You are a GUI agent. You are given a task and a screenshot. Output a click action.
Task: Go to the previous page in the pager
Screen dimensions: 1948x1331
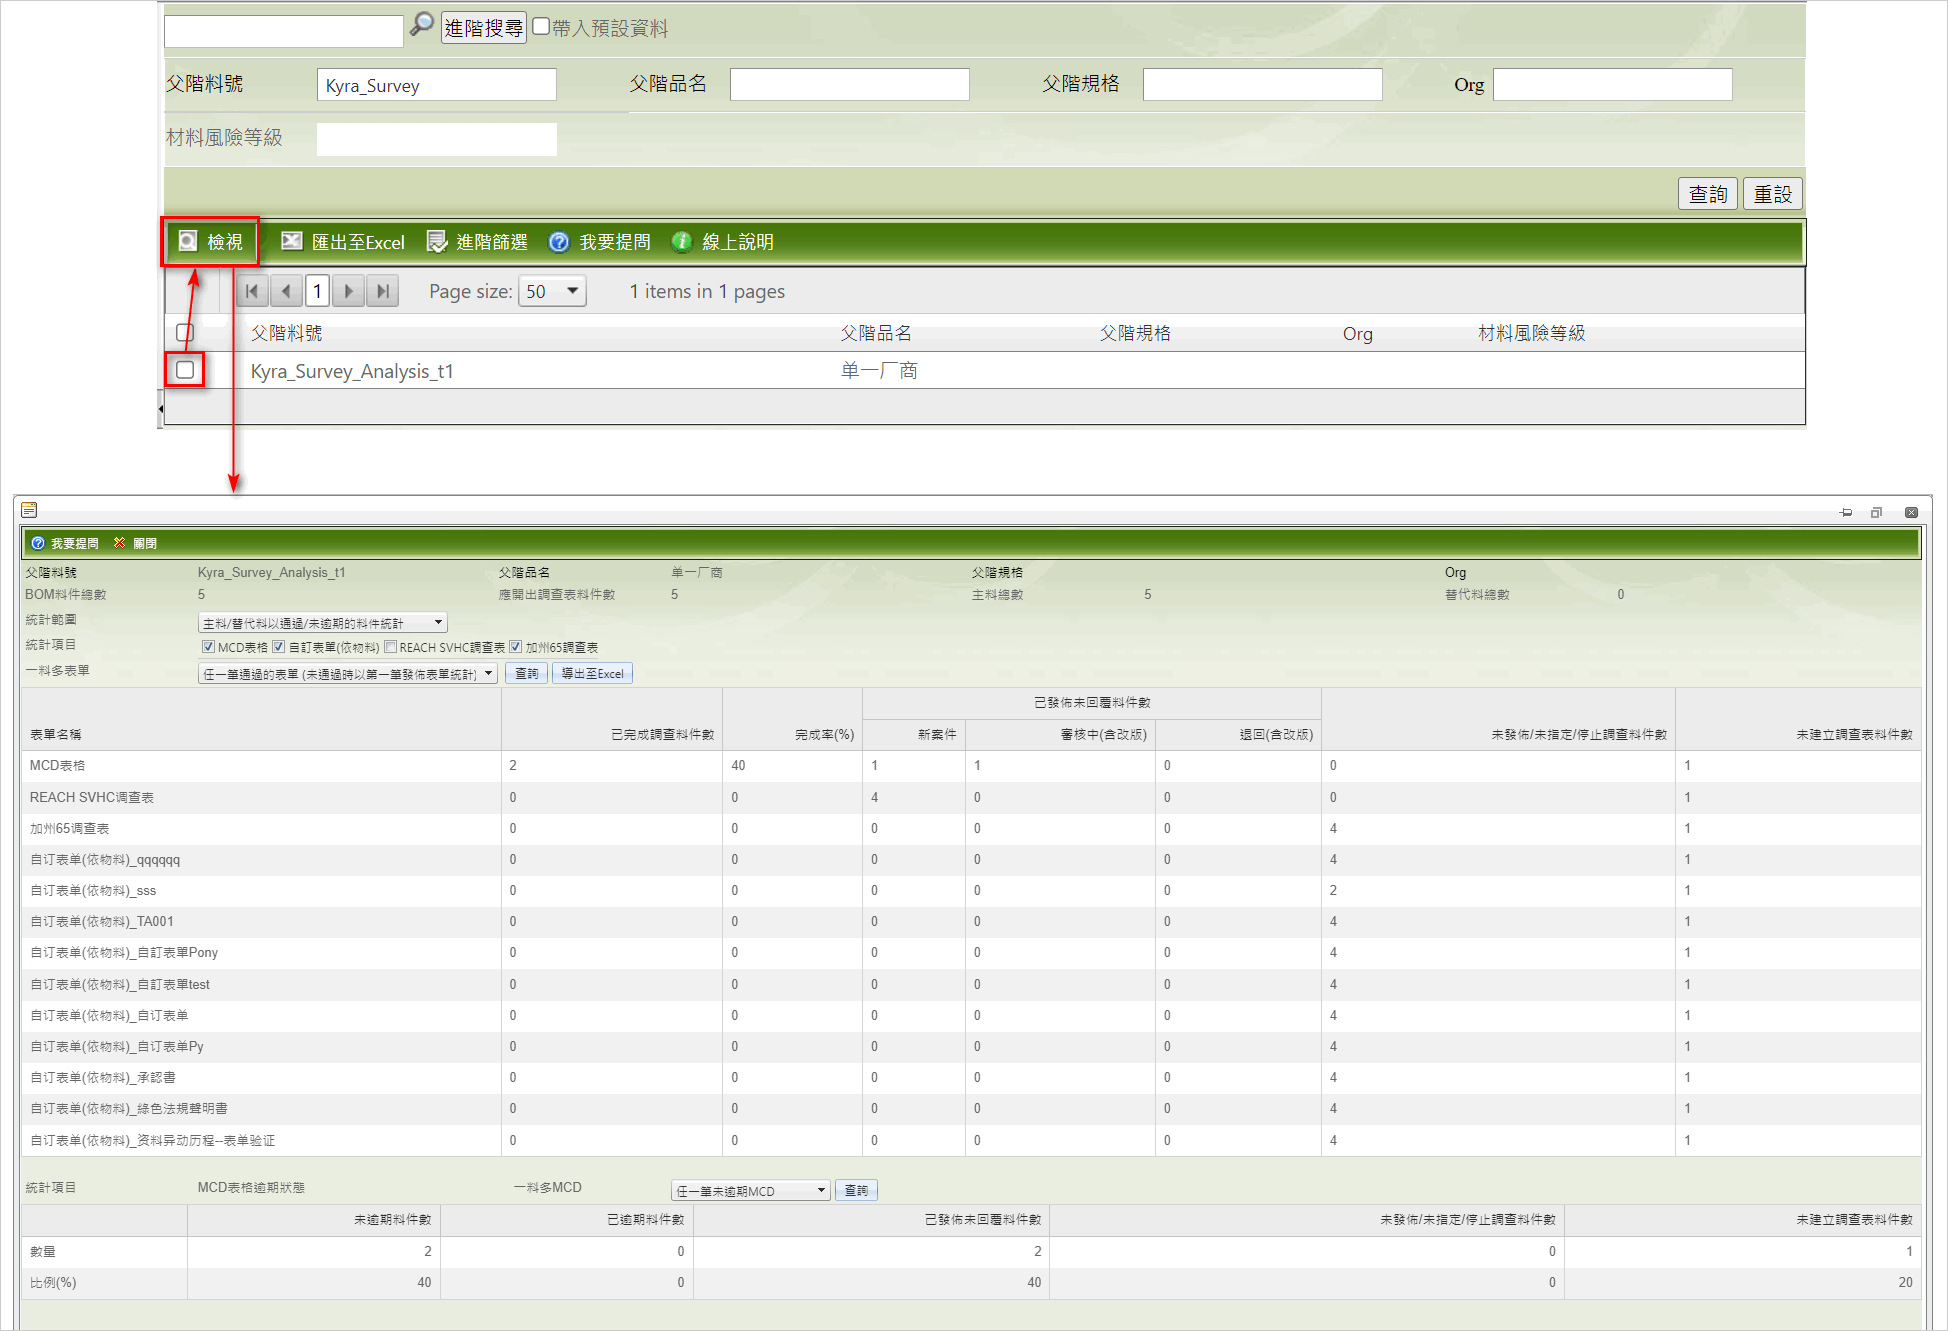[286, 291]
